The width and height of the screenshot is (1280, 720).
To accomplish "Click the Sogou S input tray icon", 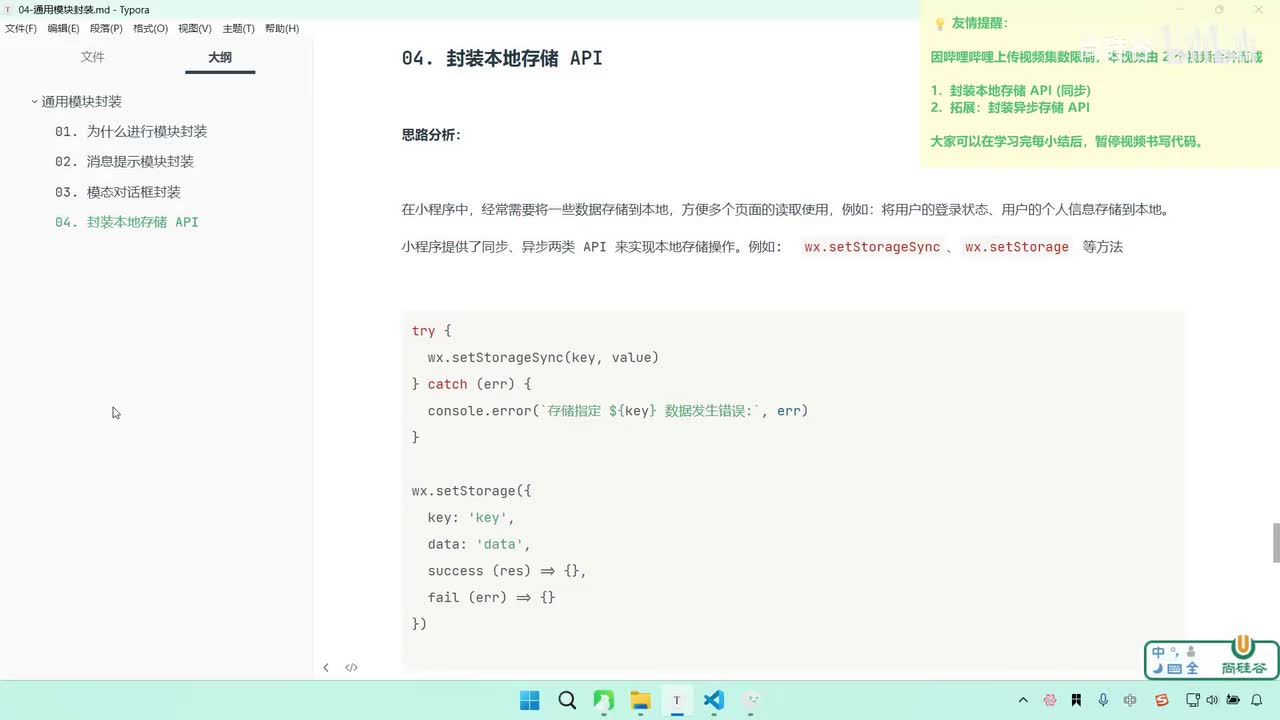I will (x=1161, y=700).
